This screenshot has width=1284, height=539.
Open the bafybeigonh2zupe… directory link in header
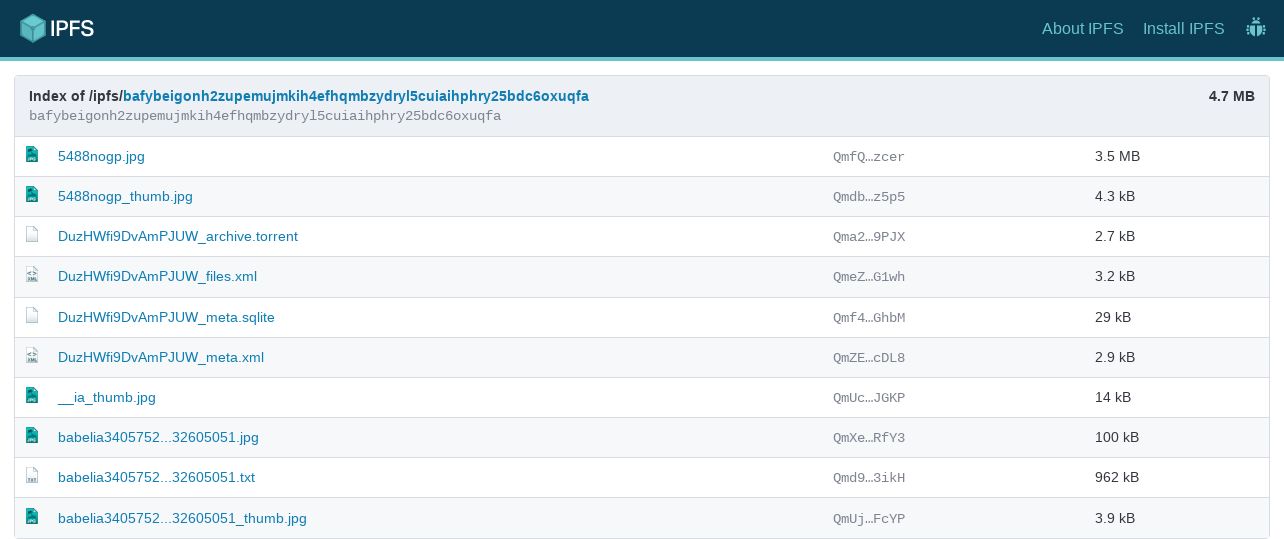(x=356, y=96)
